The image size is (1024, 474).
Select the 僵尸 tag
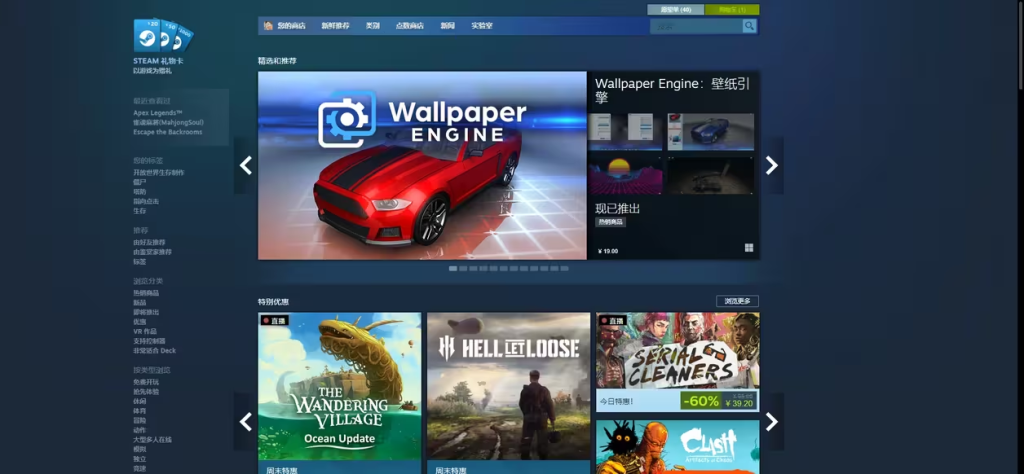[x=139, y=182]
